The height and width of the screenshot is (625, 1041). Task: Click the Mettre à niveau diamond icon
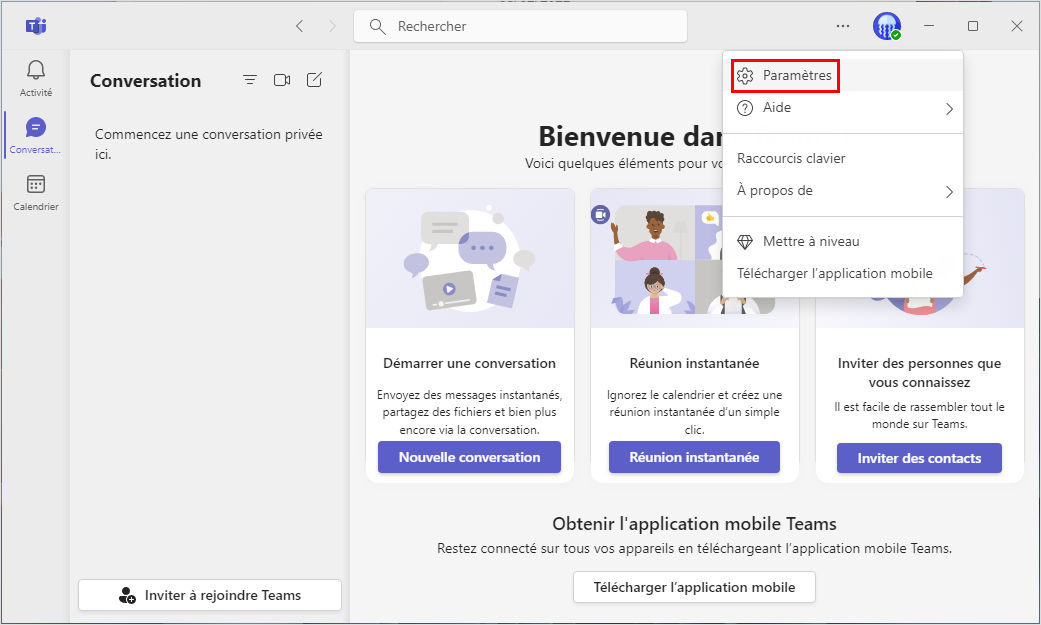point(745,242)
